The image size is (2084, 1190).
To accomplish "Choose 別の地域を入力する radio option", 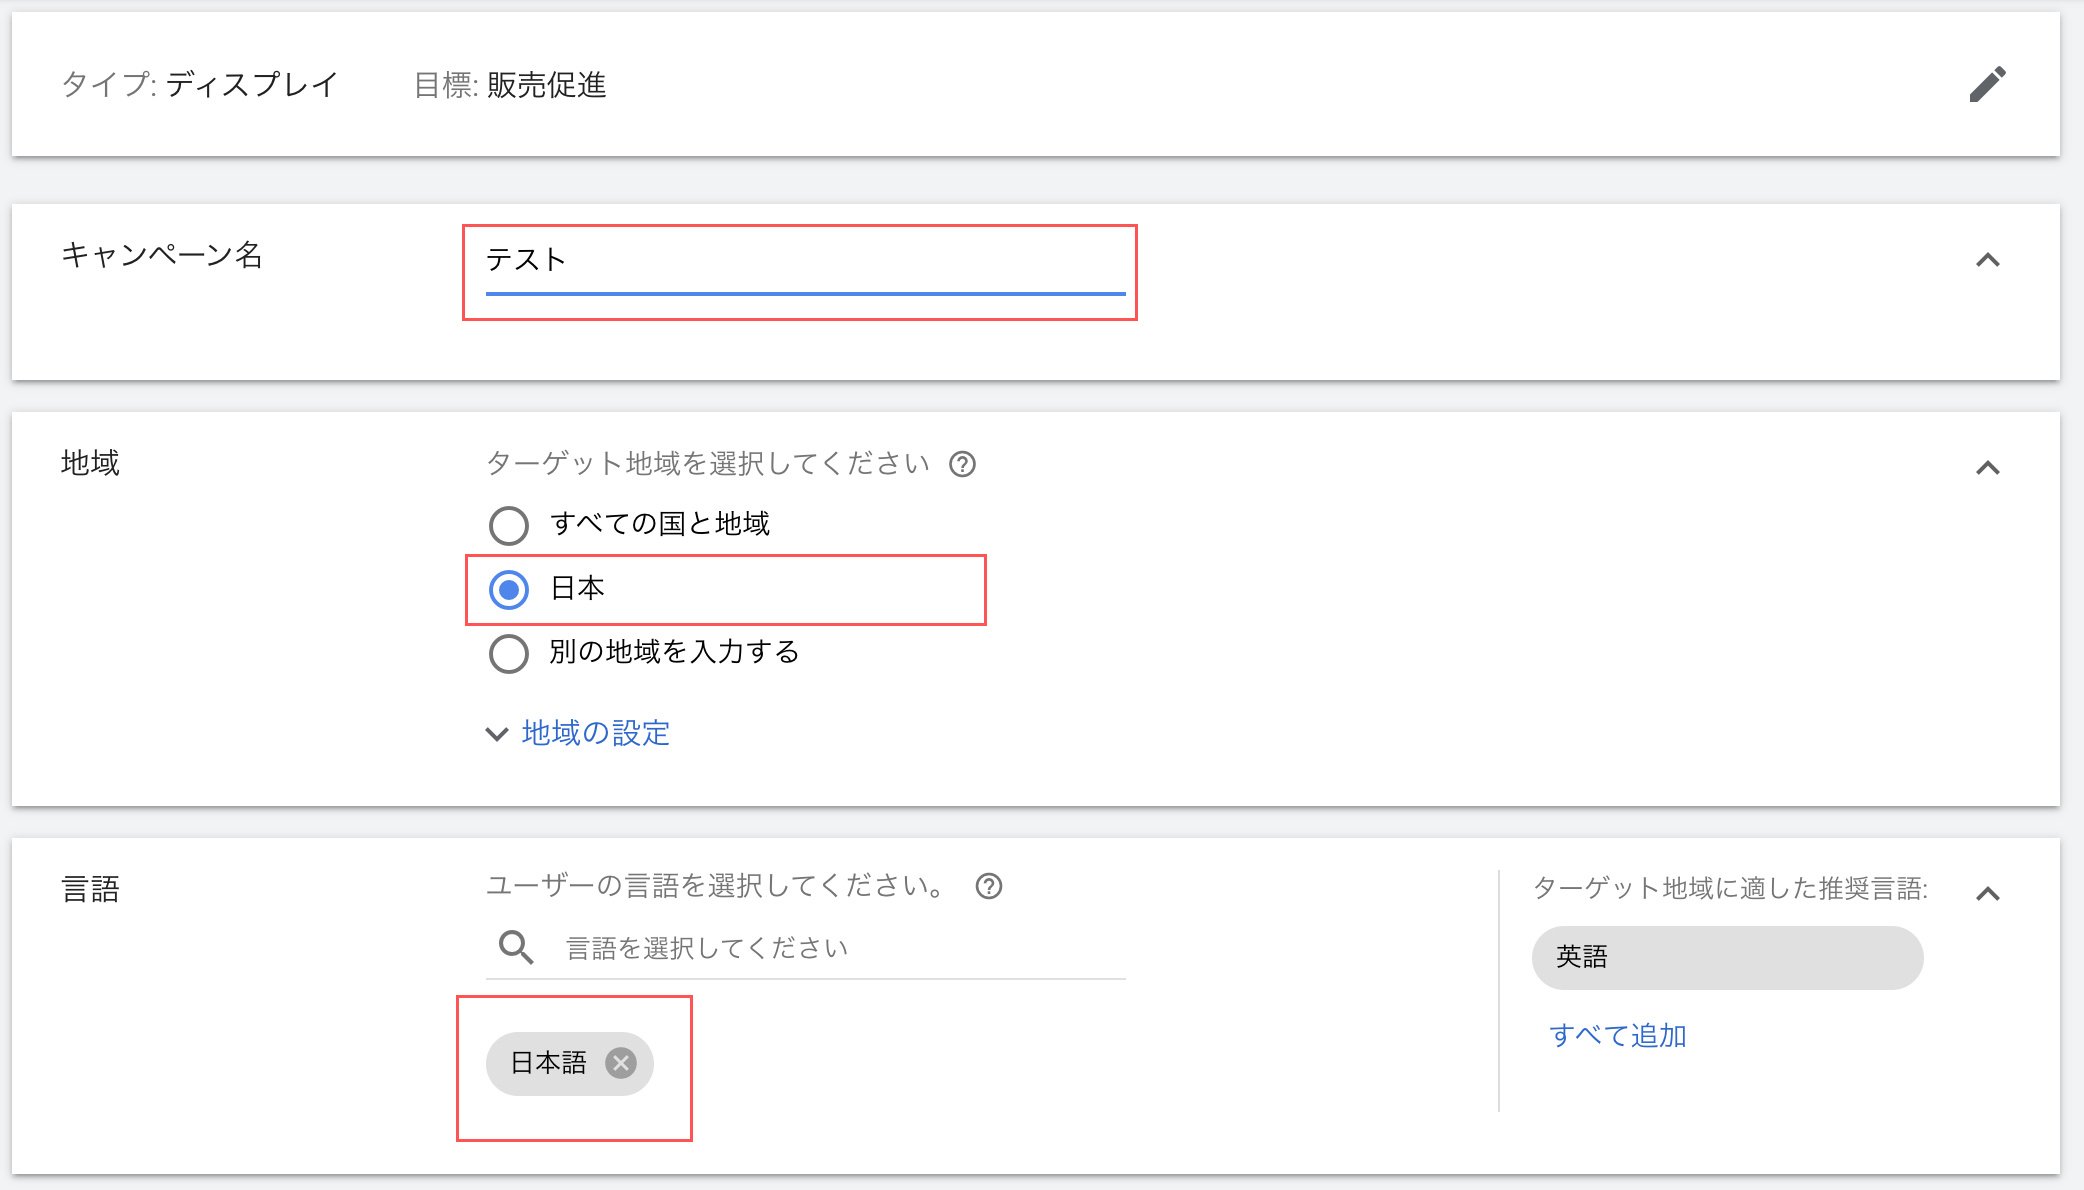I will click(x=509, y=654).
